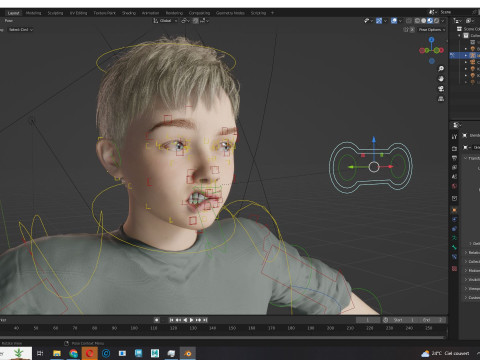Click the red X axis on navigation gizmo
This screenshot has height=360, width=480.
tap(441, 50)
